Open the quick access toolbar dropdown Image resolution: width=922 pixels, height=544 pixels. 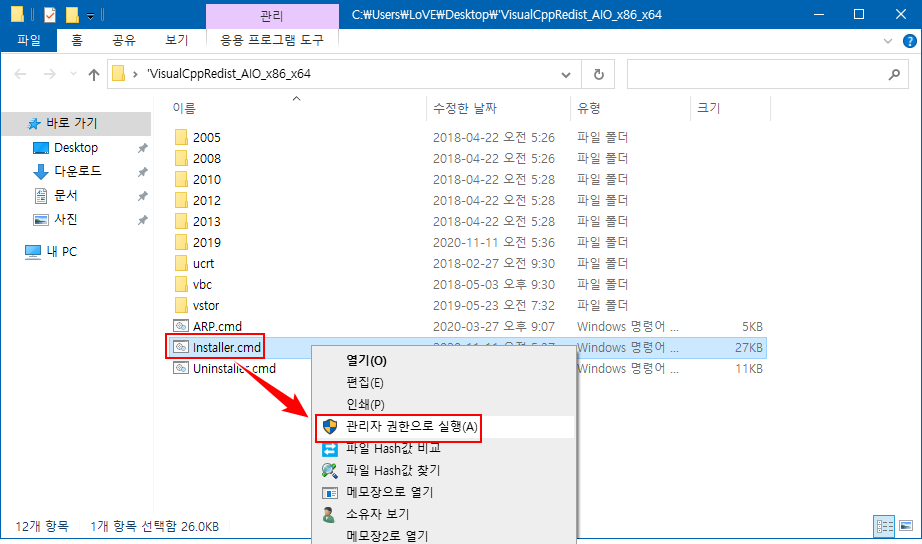point(91,16)
